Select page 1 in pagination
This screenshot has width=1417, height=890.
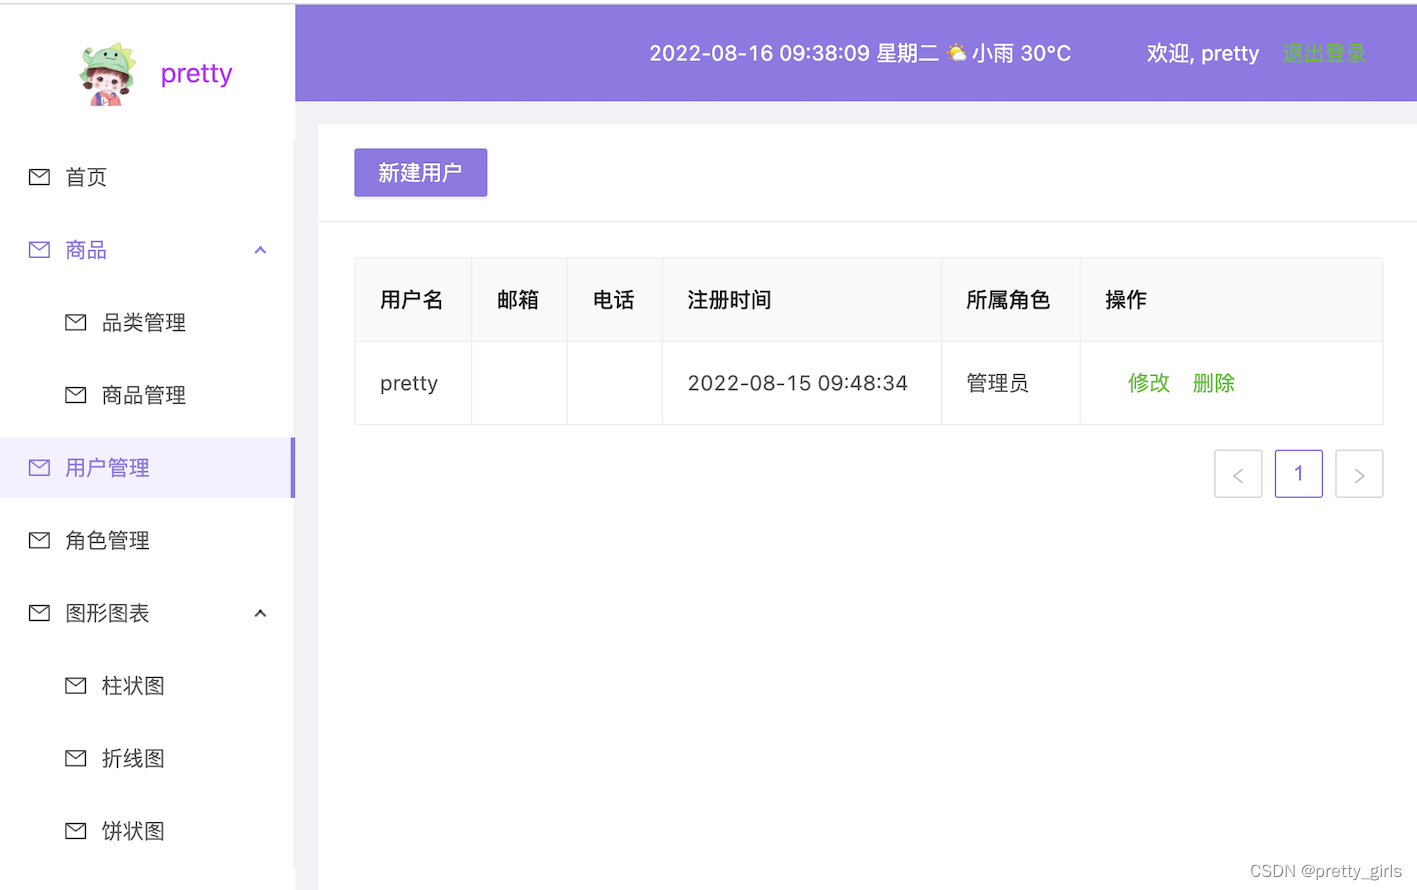click(x=1299, y=474)
